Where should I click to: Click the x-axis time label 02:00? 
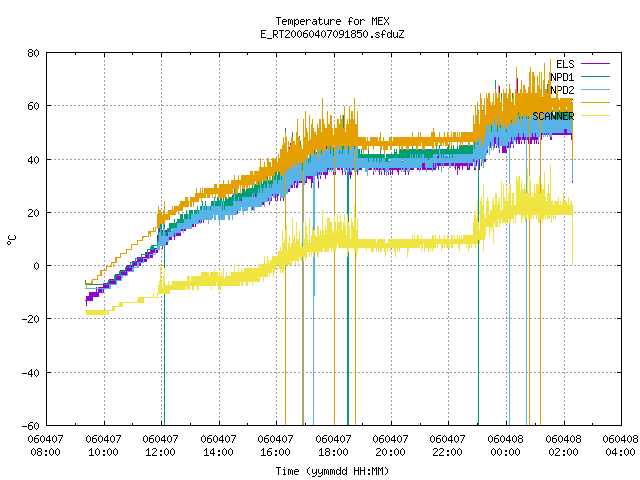564,452
